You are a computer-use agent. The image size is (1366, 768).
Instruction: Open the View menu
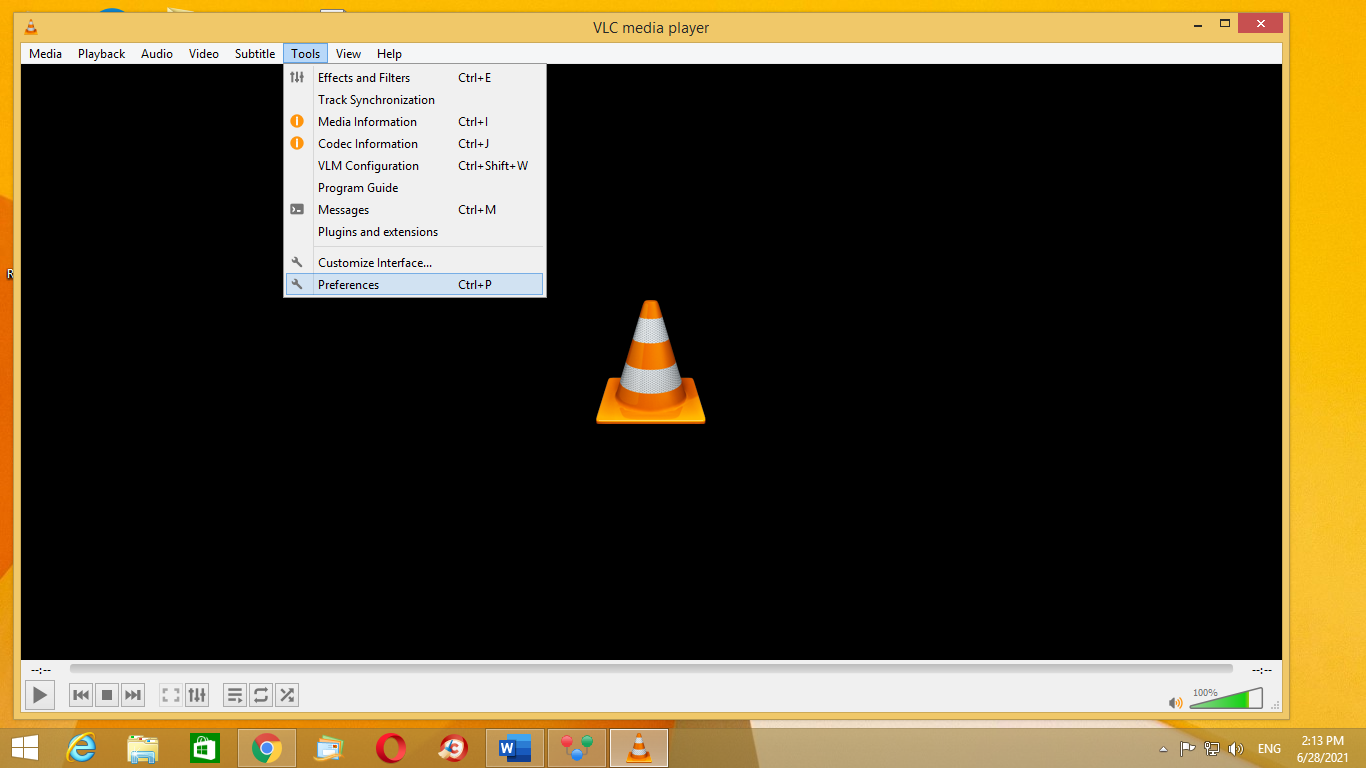[349, 54]
